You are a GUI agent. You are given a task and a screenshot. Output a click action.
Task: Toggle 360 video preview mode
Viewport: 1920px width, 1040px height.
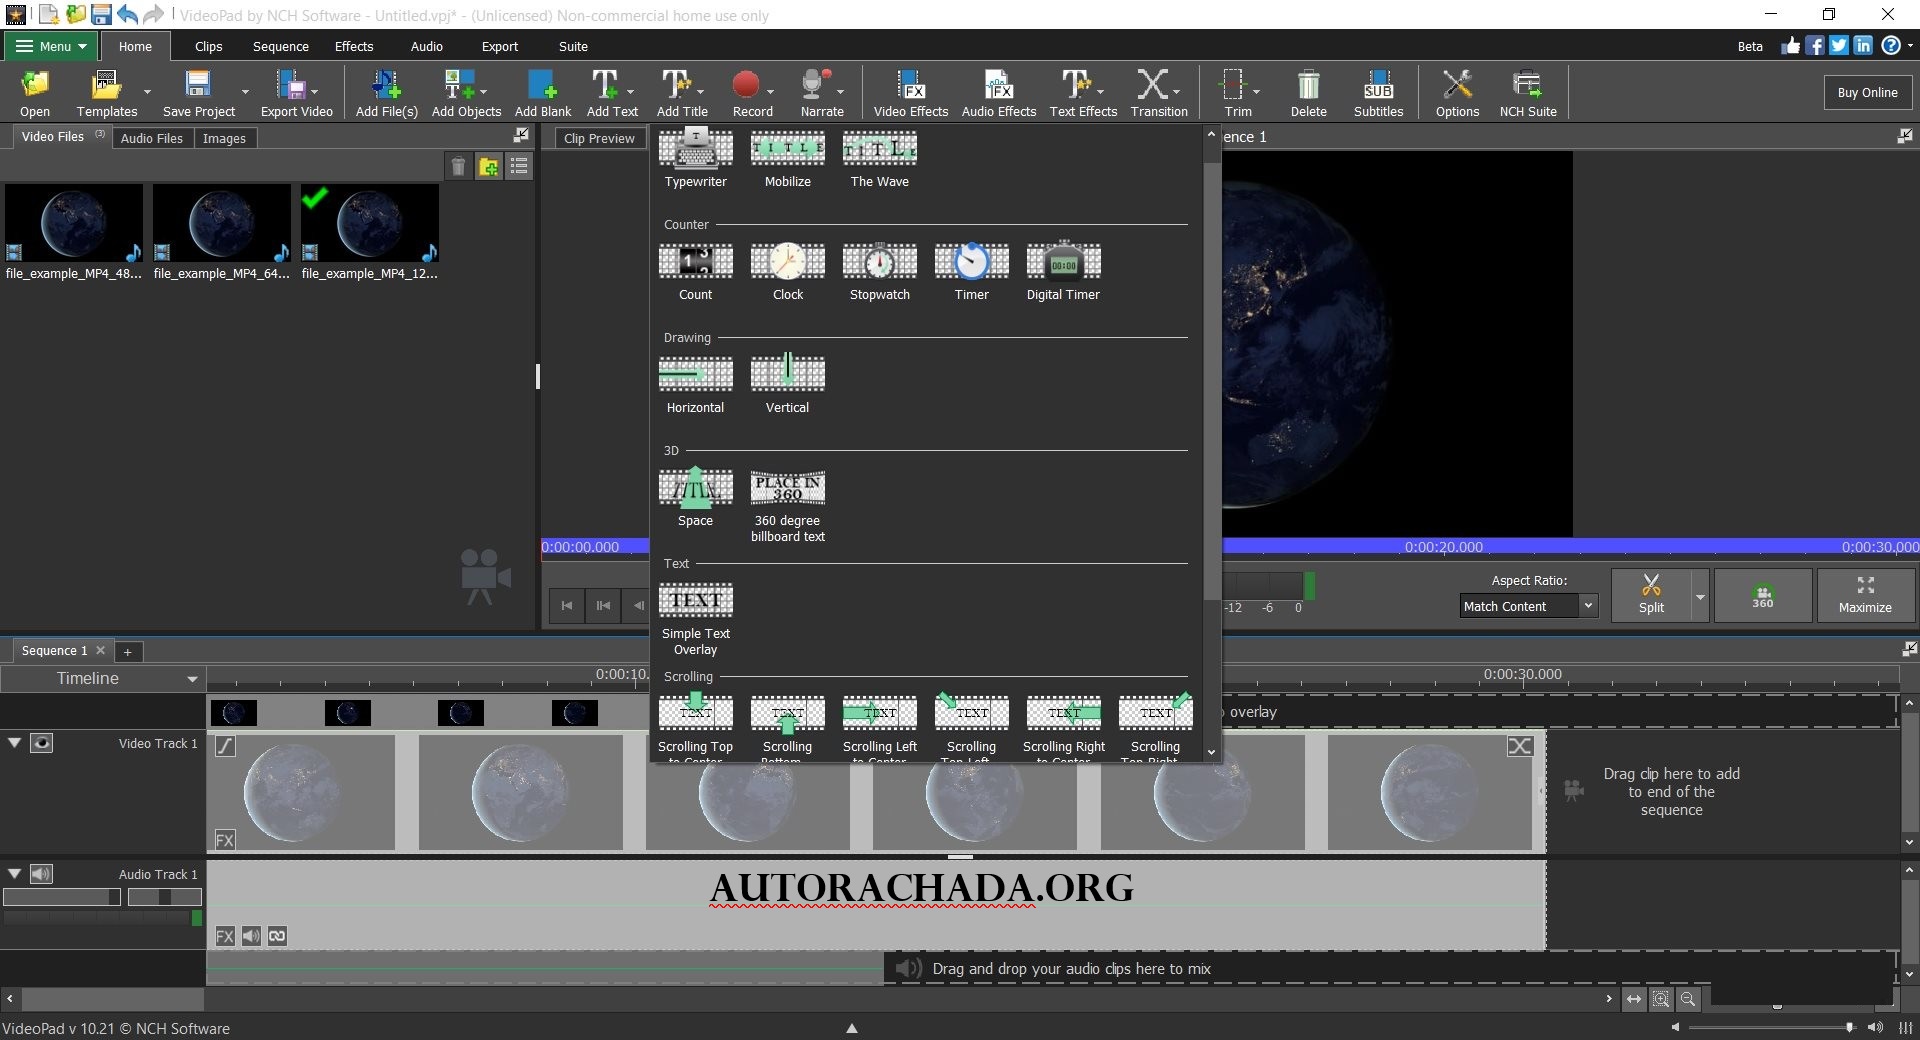1762,596
